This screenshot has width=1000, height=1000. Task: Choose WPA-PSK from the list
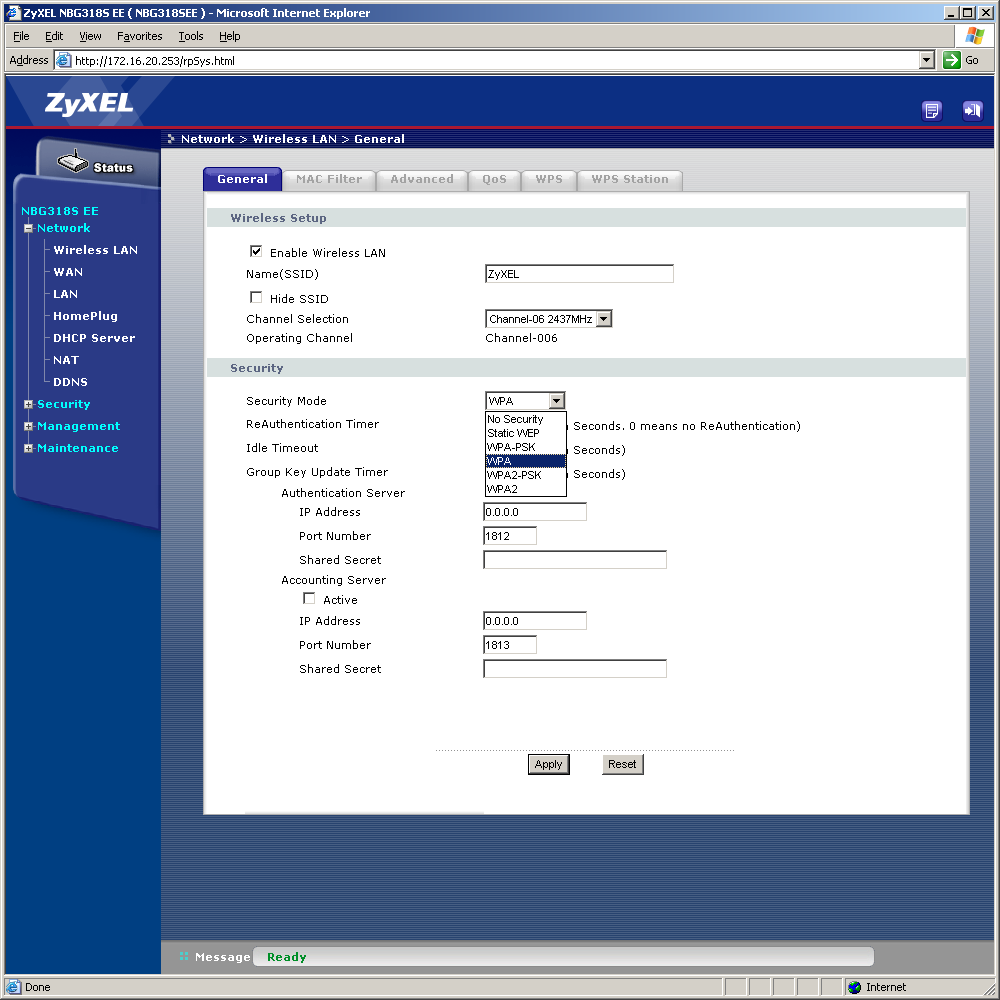[526, 447]
